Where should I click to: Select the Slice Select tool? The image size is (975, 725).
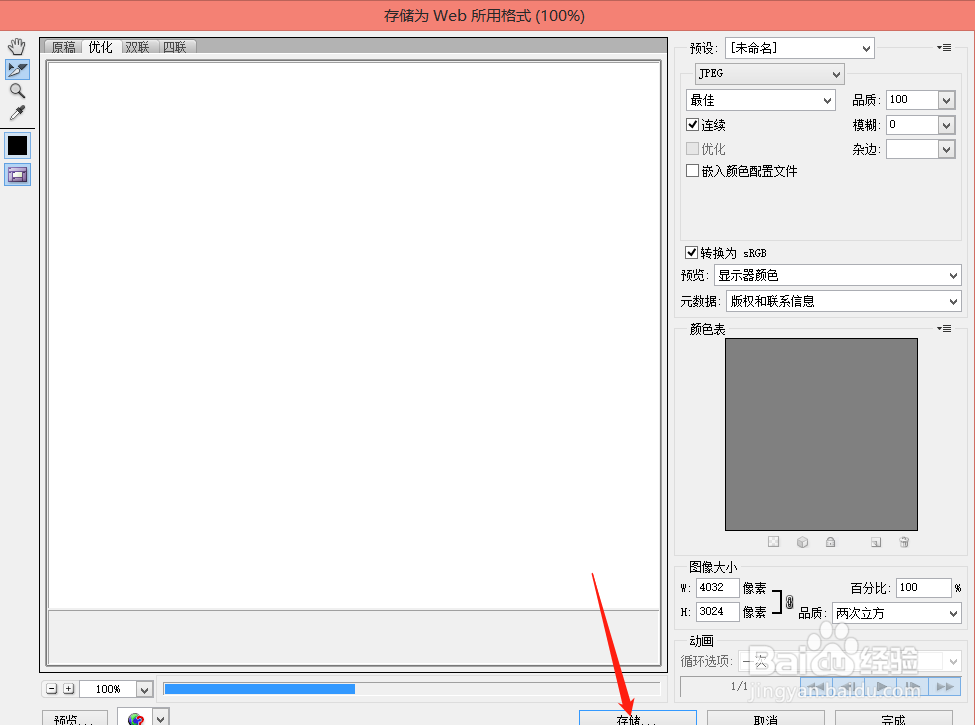(x=17, y=69)
